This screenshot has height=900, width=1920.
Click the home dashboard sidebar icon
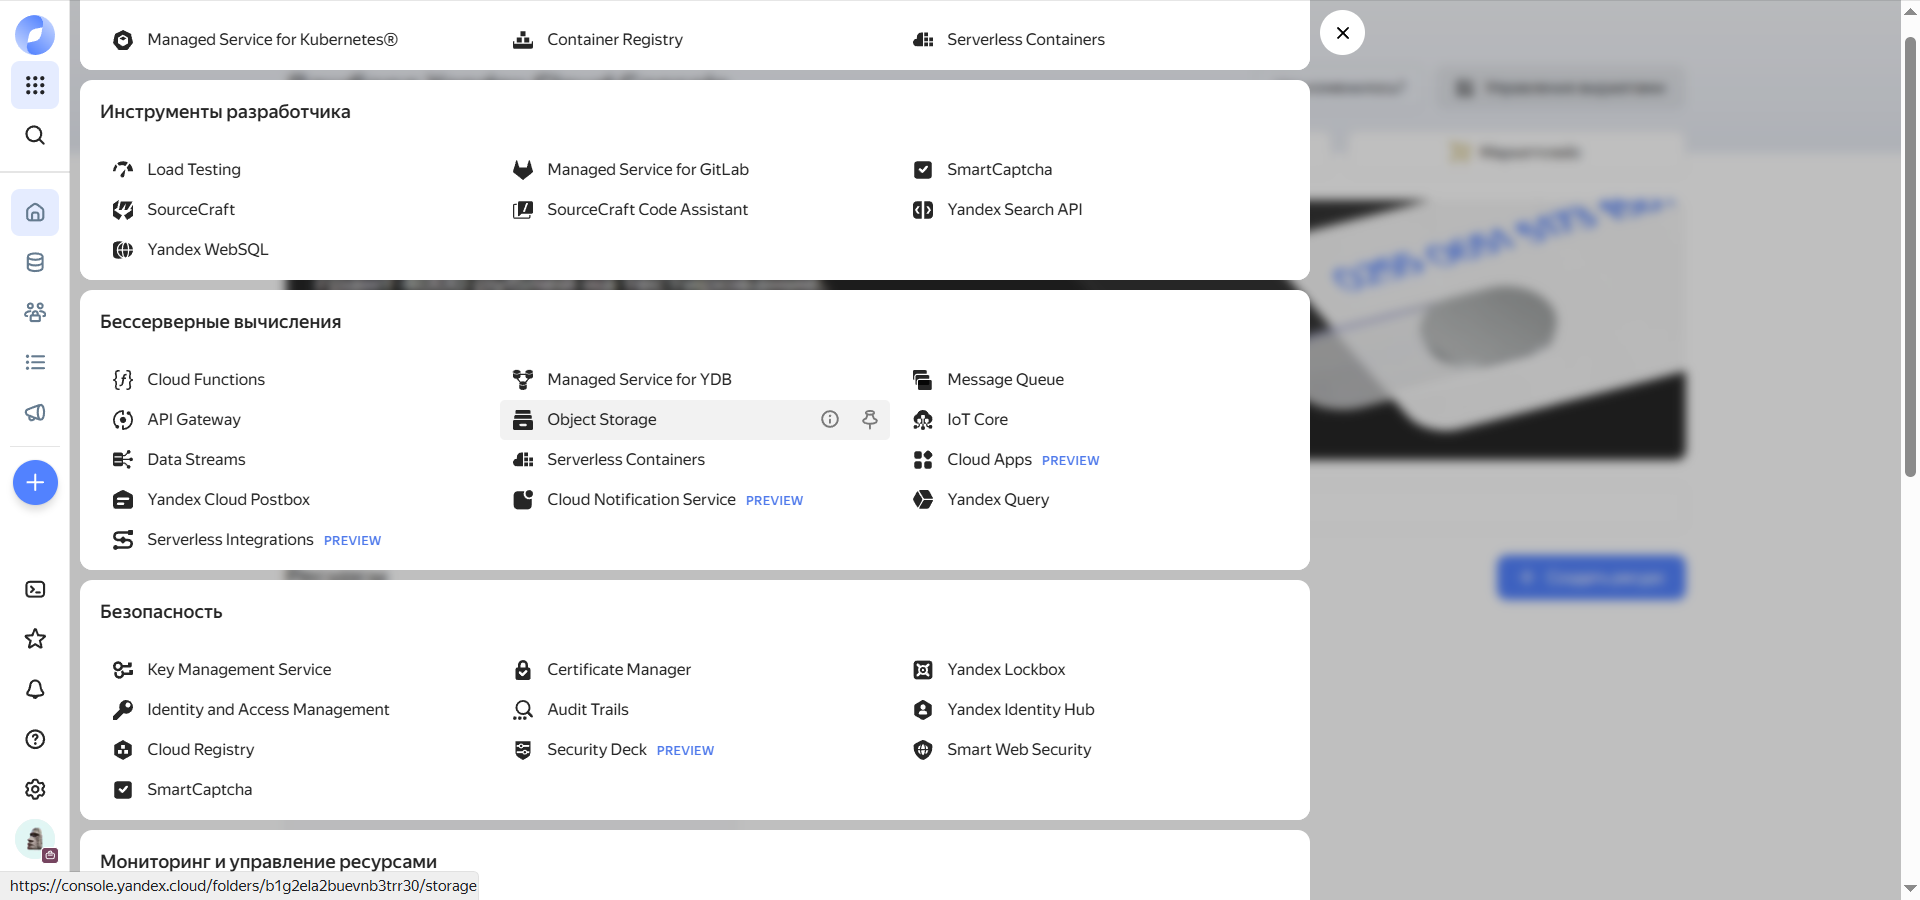pos(35,212)
